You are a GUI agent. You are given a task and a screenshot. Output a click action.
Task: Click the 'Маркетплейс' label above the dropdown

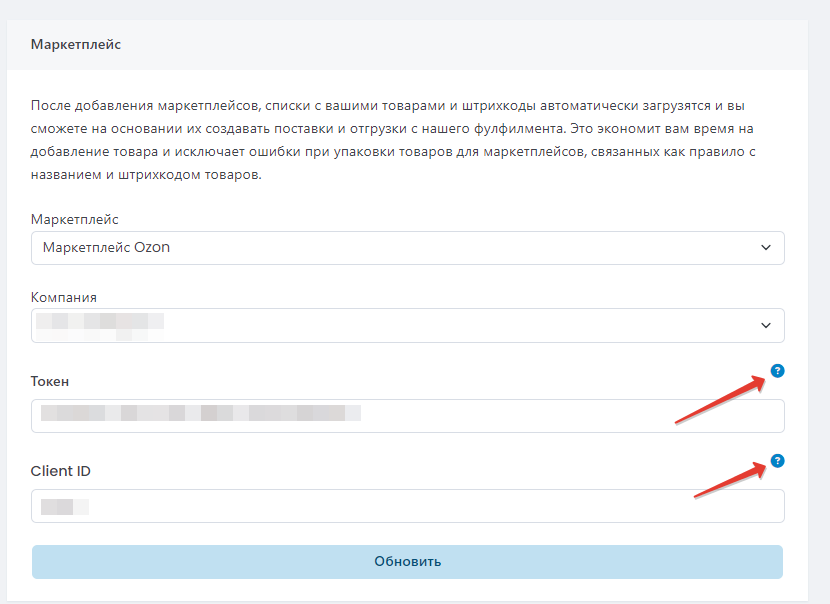click(x=75, y=219)
